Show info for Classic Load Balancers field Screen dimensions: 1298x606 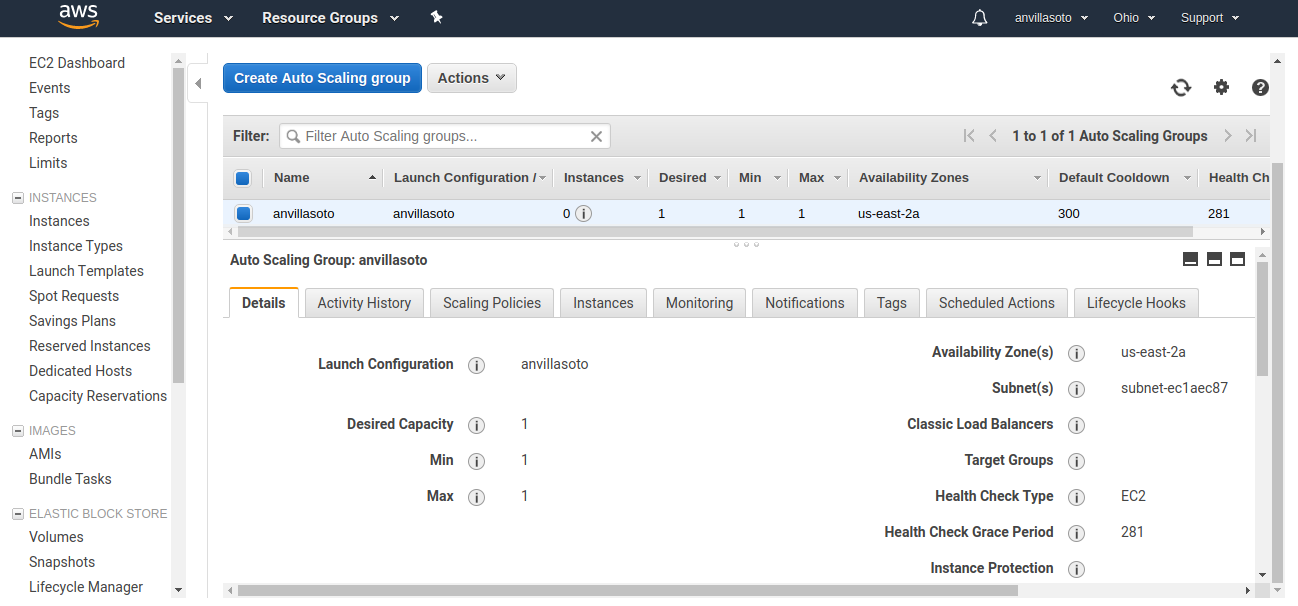pos(1077,425)
